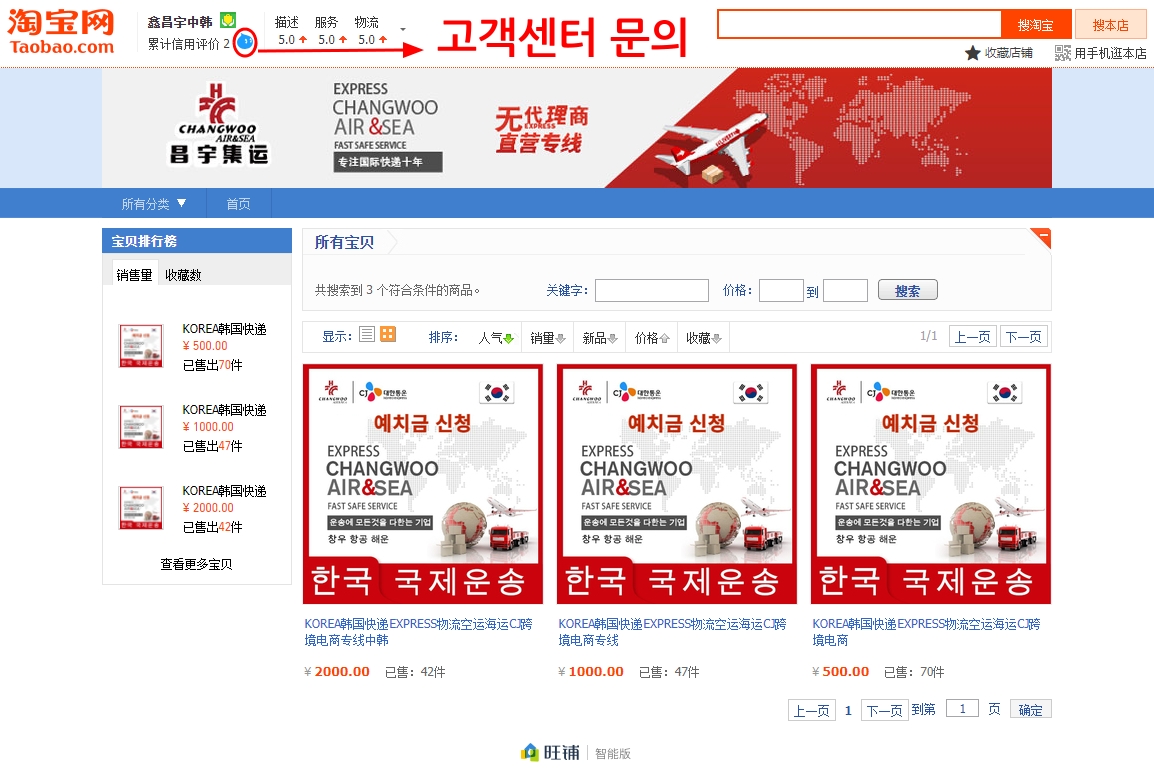The width and height of the screenshot is (1154, 775).
Task: Click the 1/1 page indicator
Action: (929, 336)
